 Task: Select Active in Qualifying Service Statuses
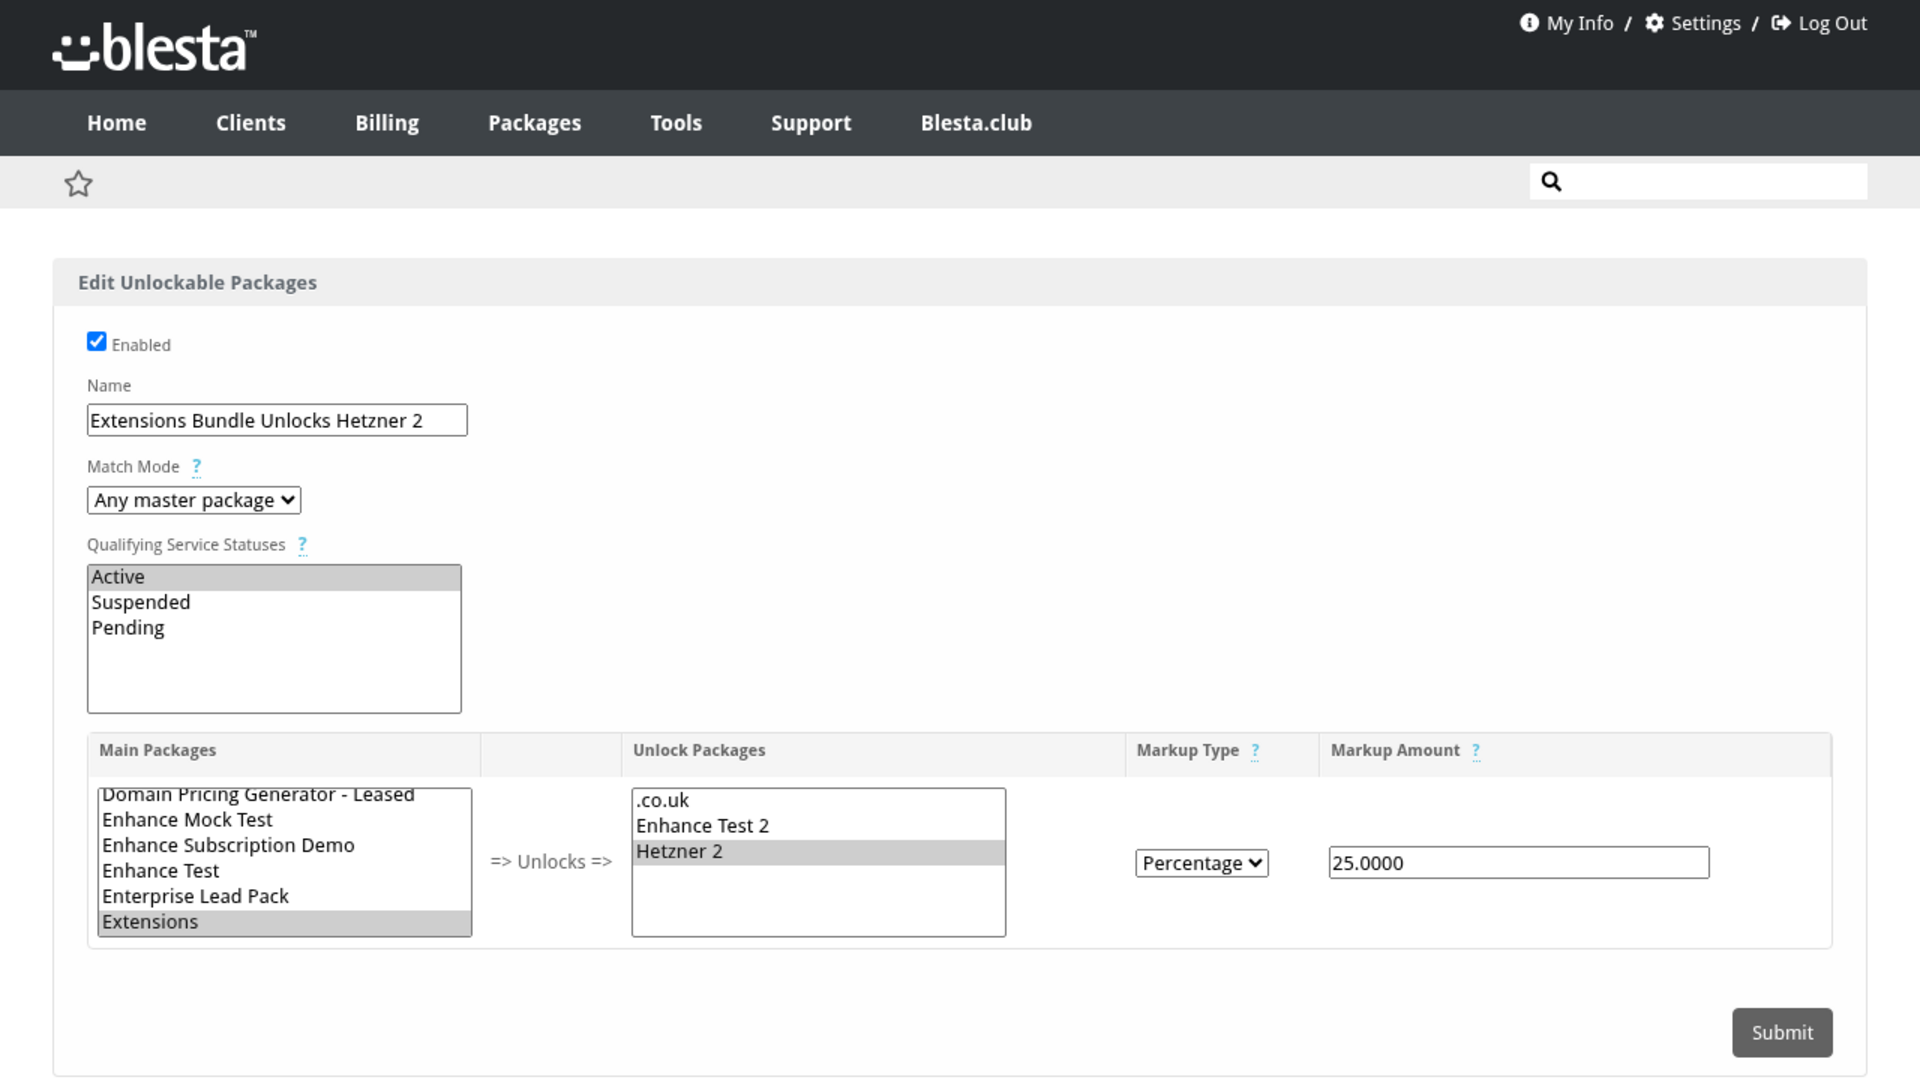tap(274, 577)
